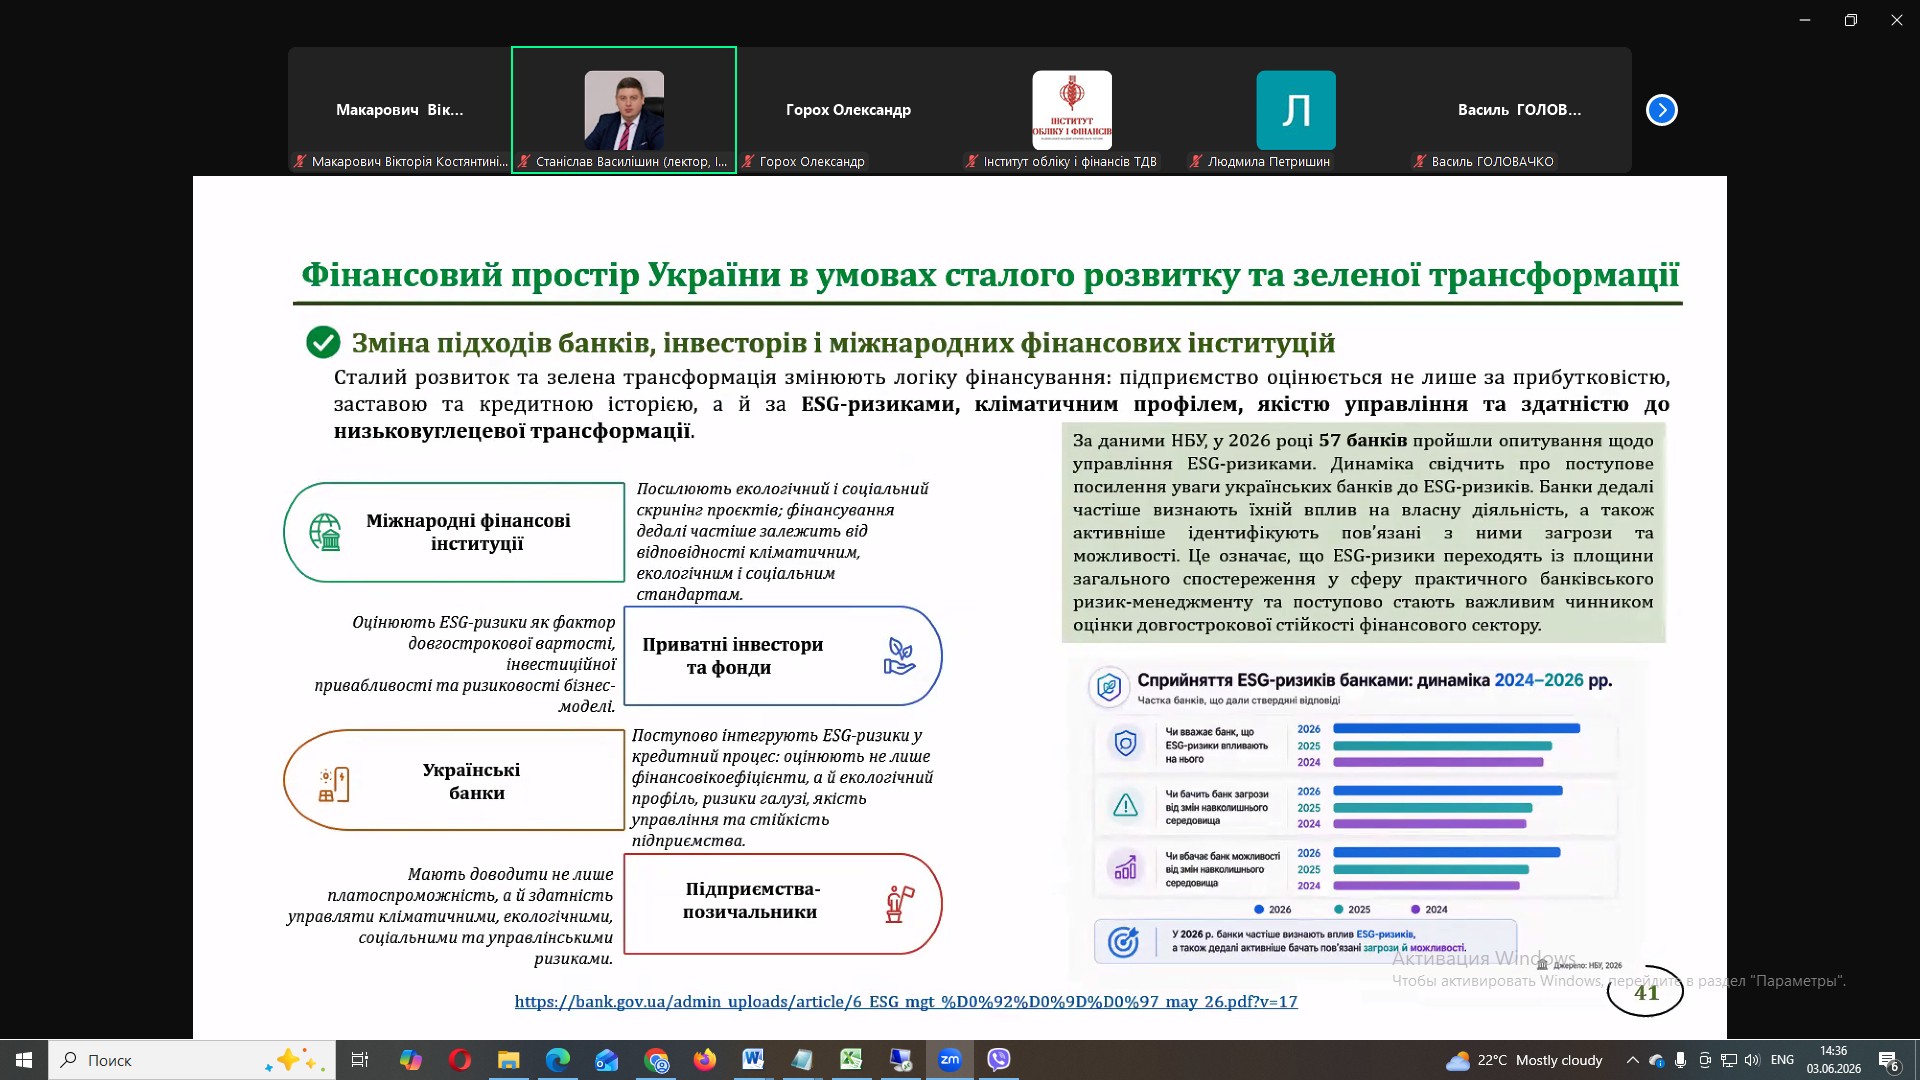Viewport: 1920px width, 1080px height.
Task: Open the bank.gov.ua ESG report link
Action: [906, 1001]
